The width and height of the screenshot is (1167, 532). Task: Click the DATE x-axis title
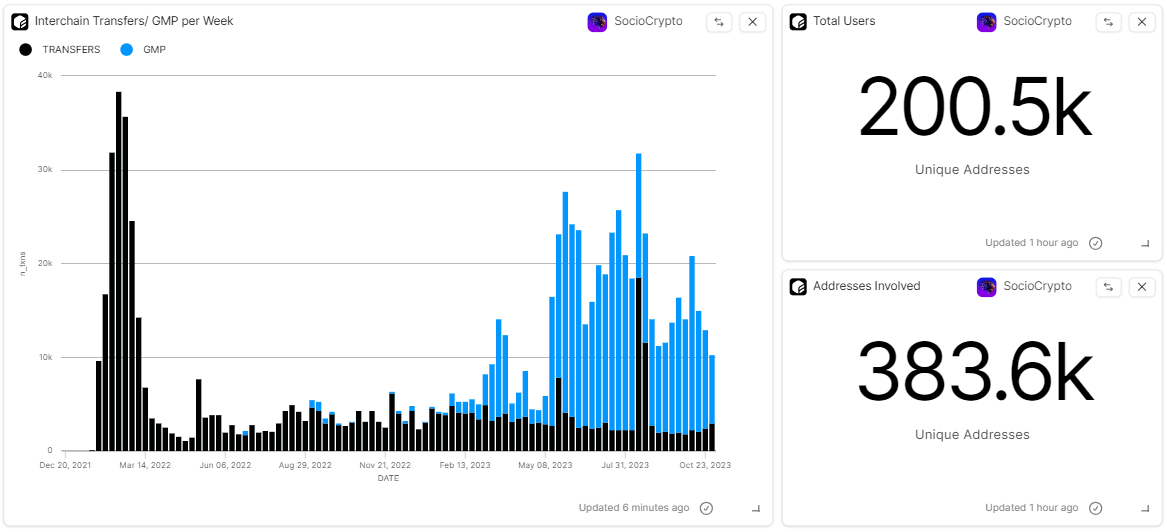[x=388, y=478]
